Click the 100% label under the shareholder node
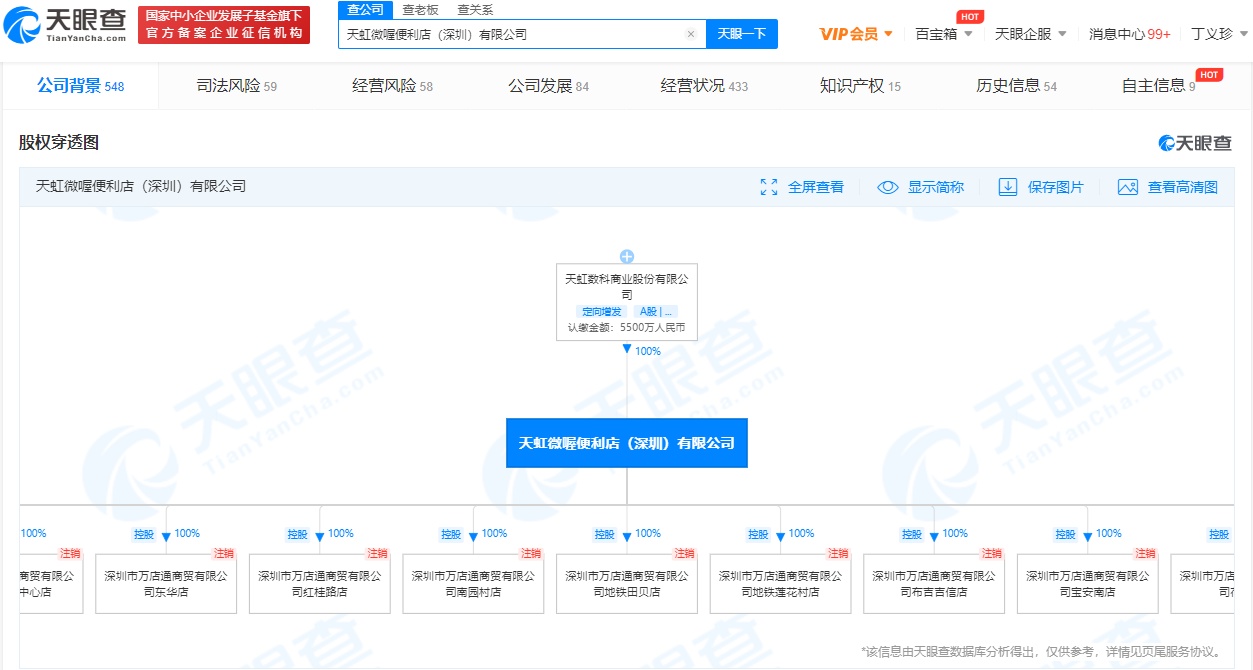The width and height of the screenshot is (1253, 670). tap(648, 351)
